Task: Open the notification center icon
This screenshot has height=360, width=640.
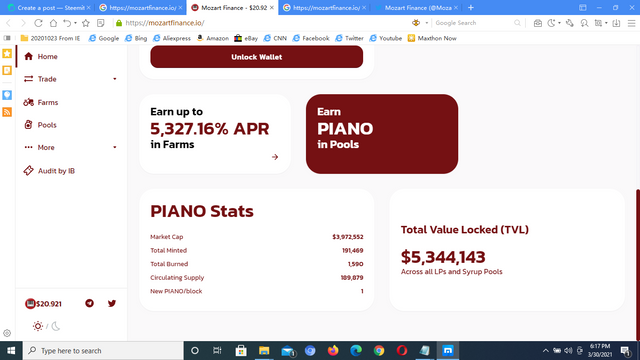Action: [626, 351]
